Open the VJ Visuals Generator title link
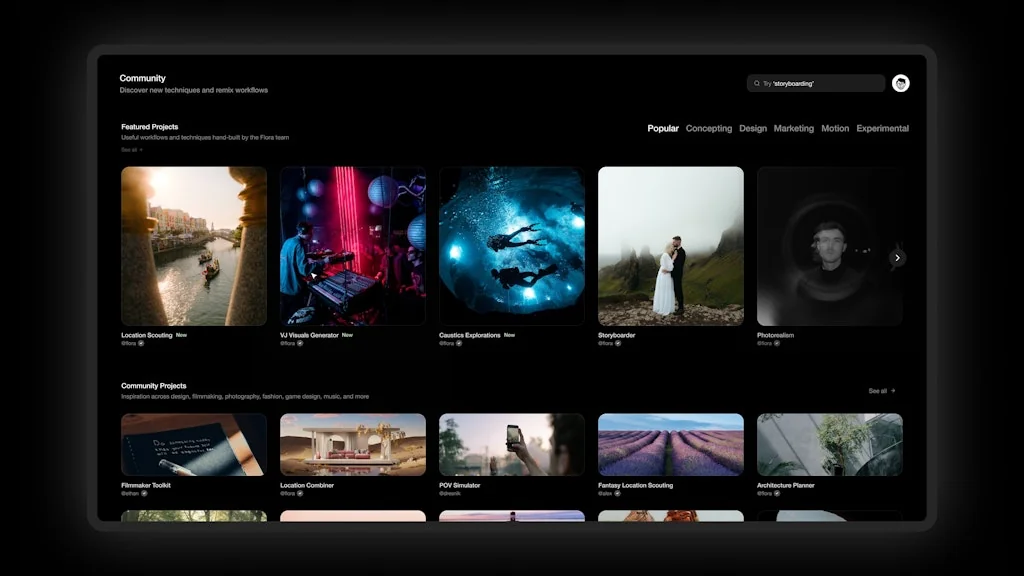Image resolution: width=1024 pixels, height=576 pixels. [309, 335]
